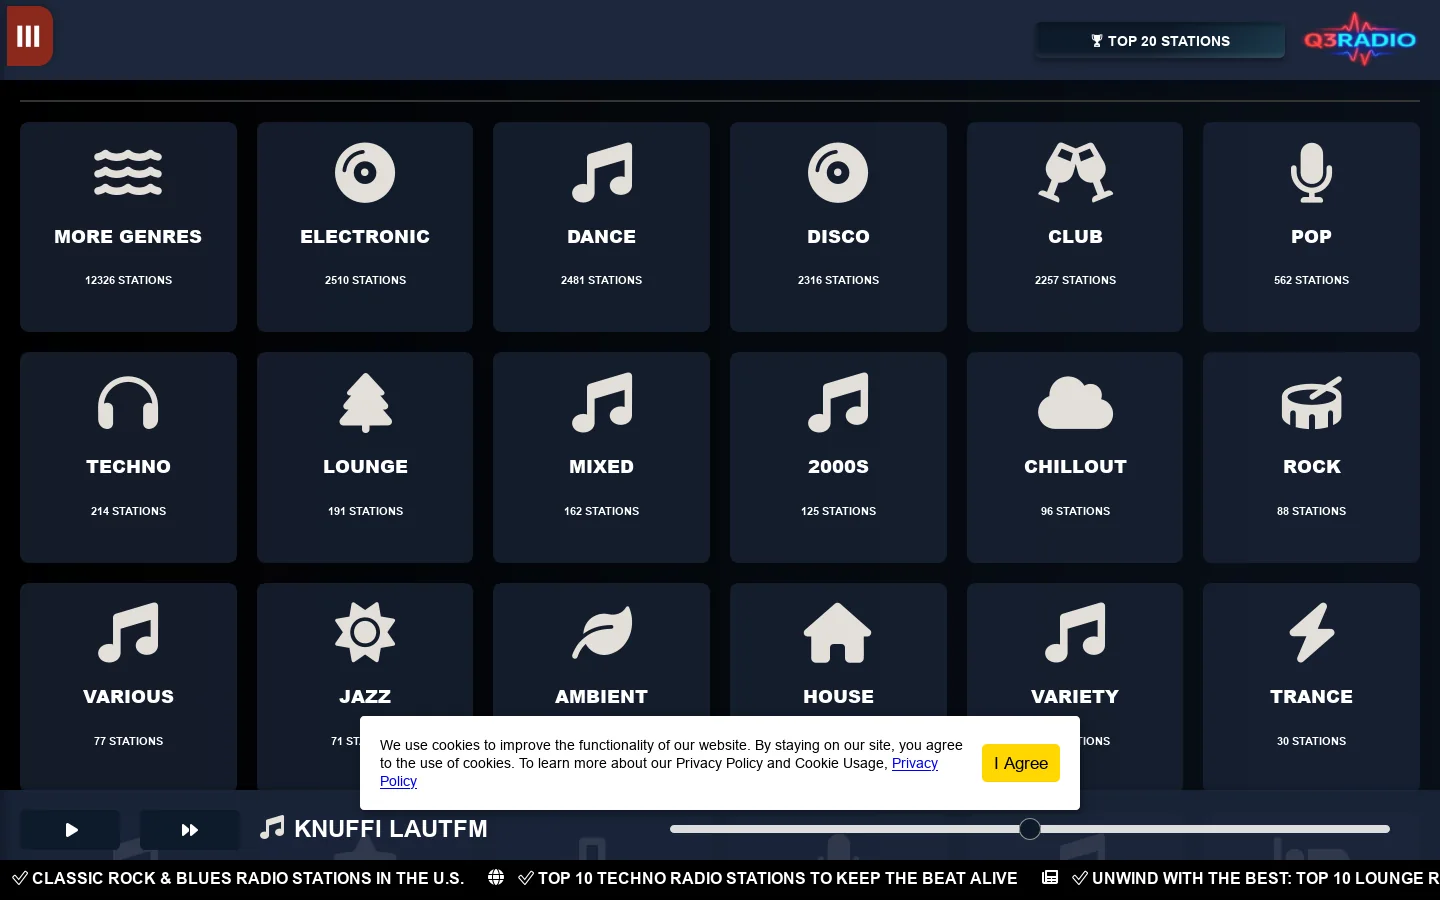The height and width of the screenshot is (900, 1440).
Task: Select the Various genre music note icon
Action: click(x=128, y=633)
